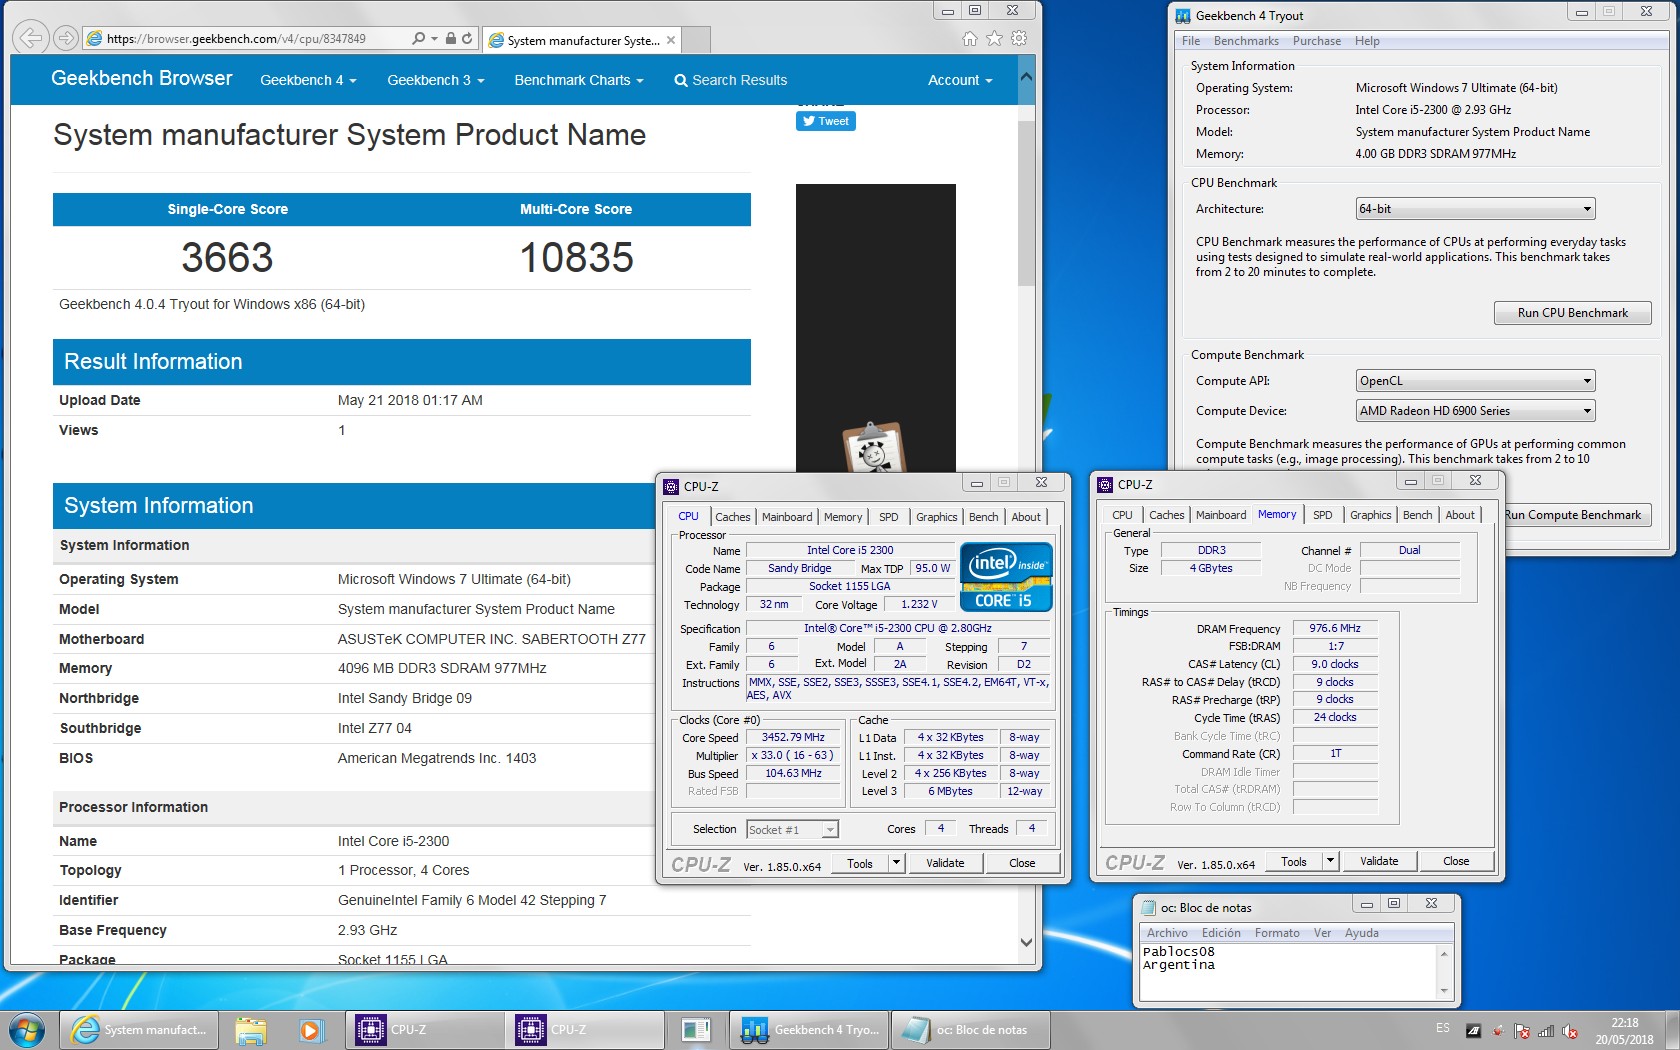Open the Archivo menu in Bloc de notas
This screenshot has height=1050, width=1680.
(1167, 933)
